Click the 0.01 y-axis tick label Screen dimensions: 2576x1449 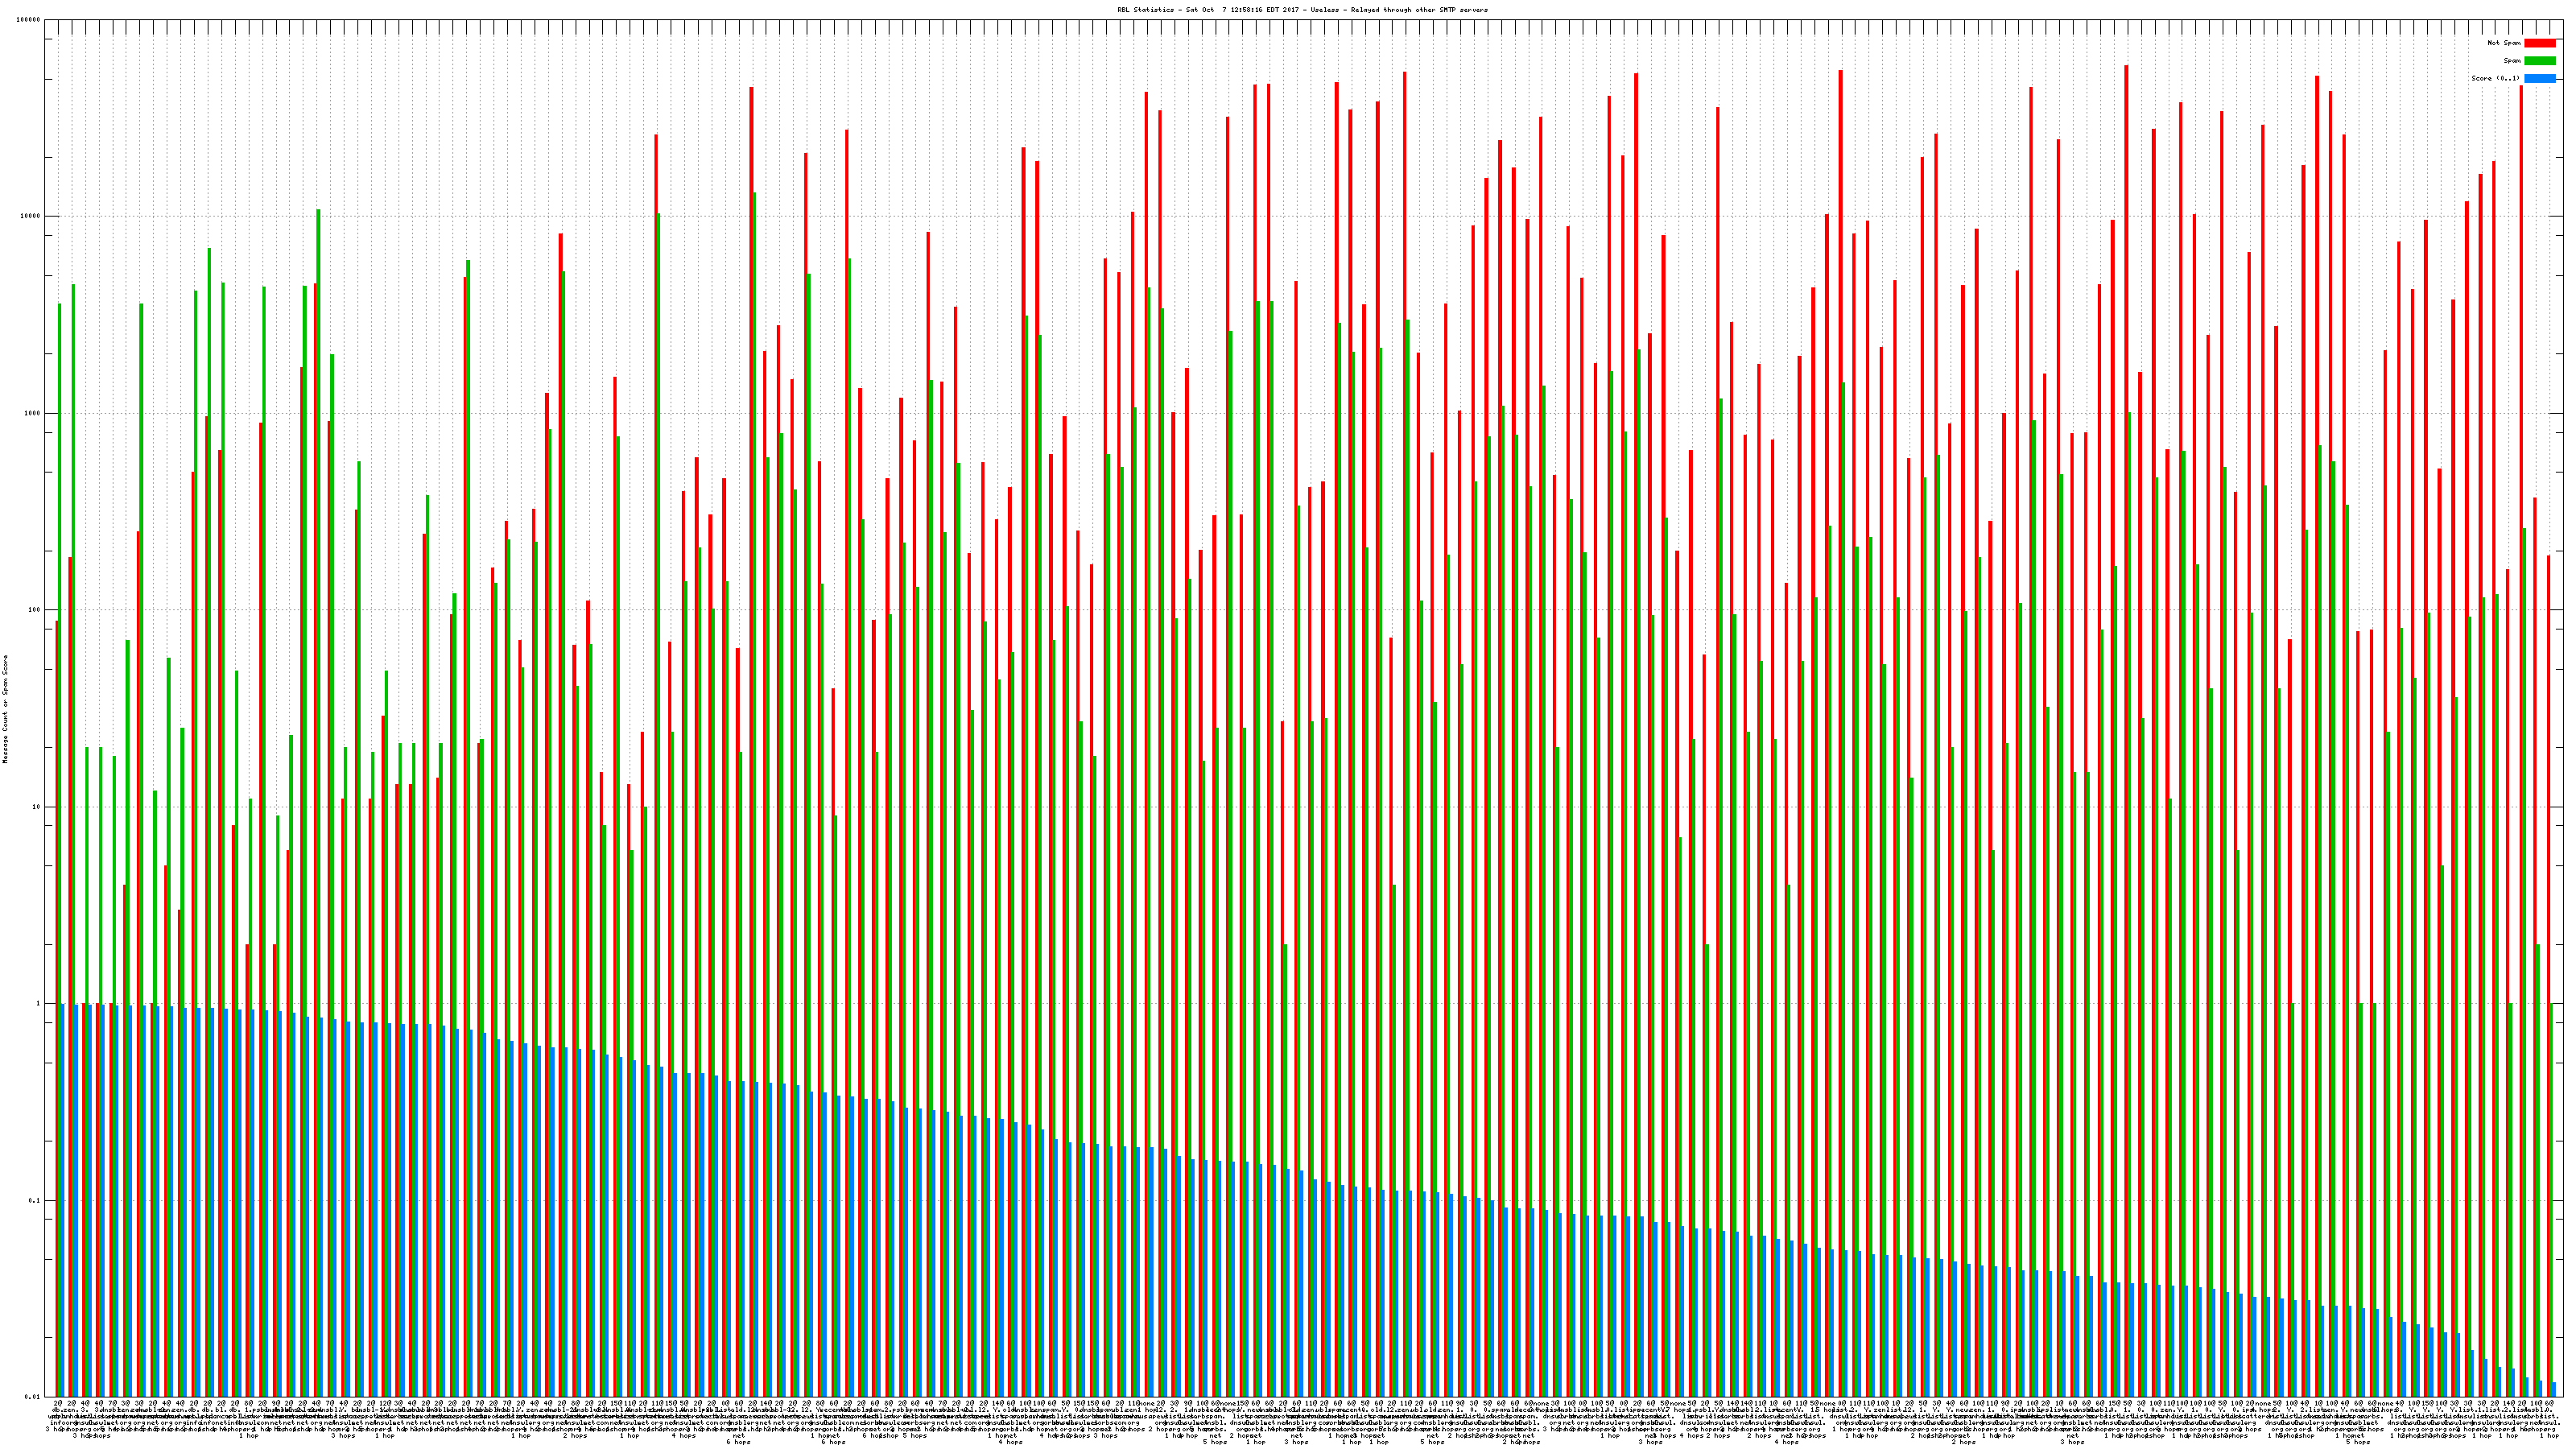[33, 1397]
